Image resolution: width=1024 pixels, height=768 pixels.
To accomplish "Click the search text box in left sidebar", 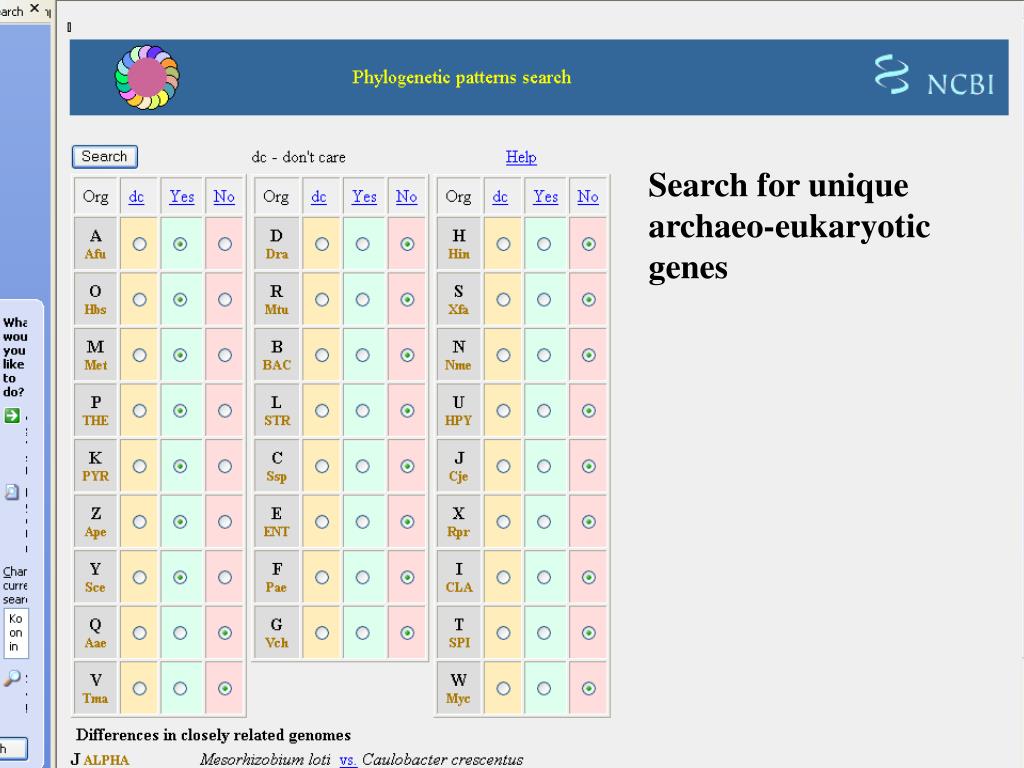I will click(16, 633).
